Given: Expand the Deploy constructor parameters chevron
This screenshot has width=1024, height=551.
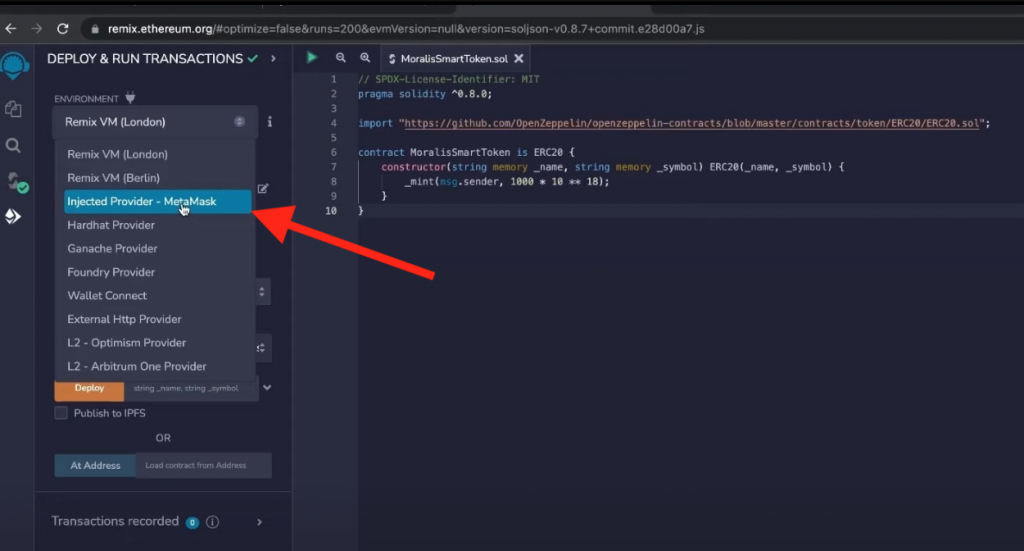Looking at the screenshot, I should (267, 388).
